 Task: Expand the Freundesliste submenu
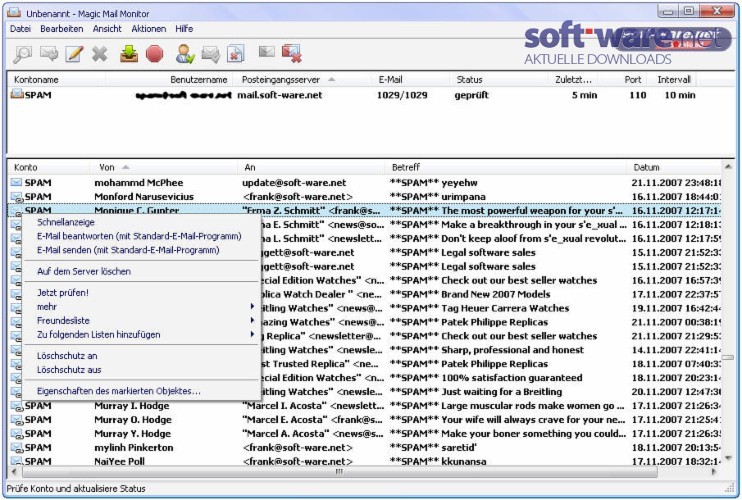[x=142, y=321]
